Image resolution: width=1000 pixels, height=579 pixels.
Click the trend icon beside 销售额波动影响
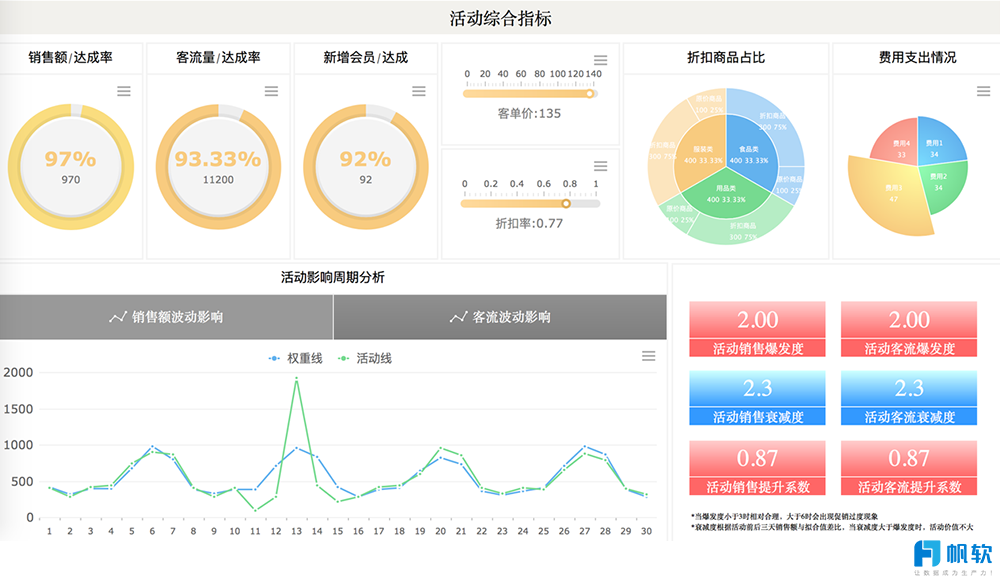(x=118, y=317)
